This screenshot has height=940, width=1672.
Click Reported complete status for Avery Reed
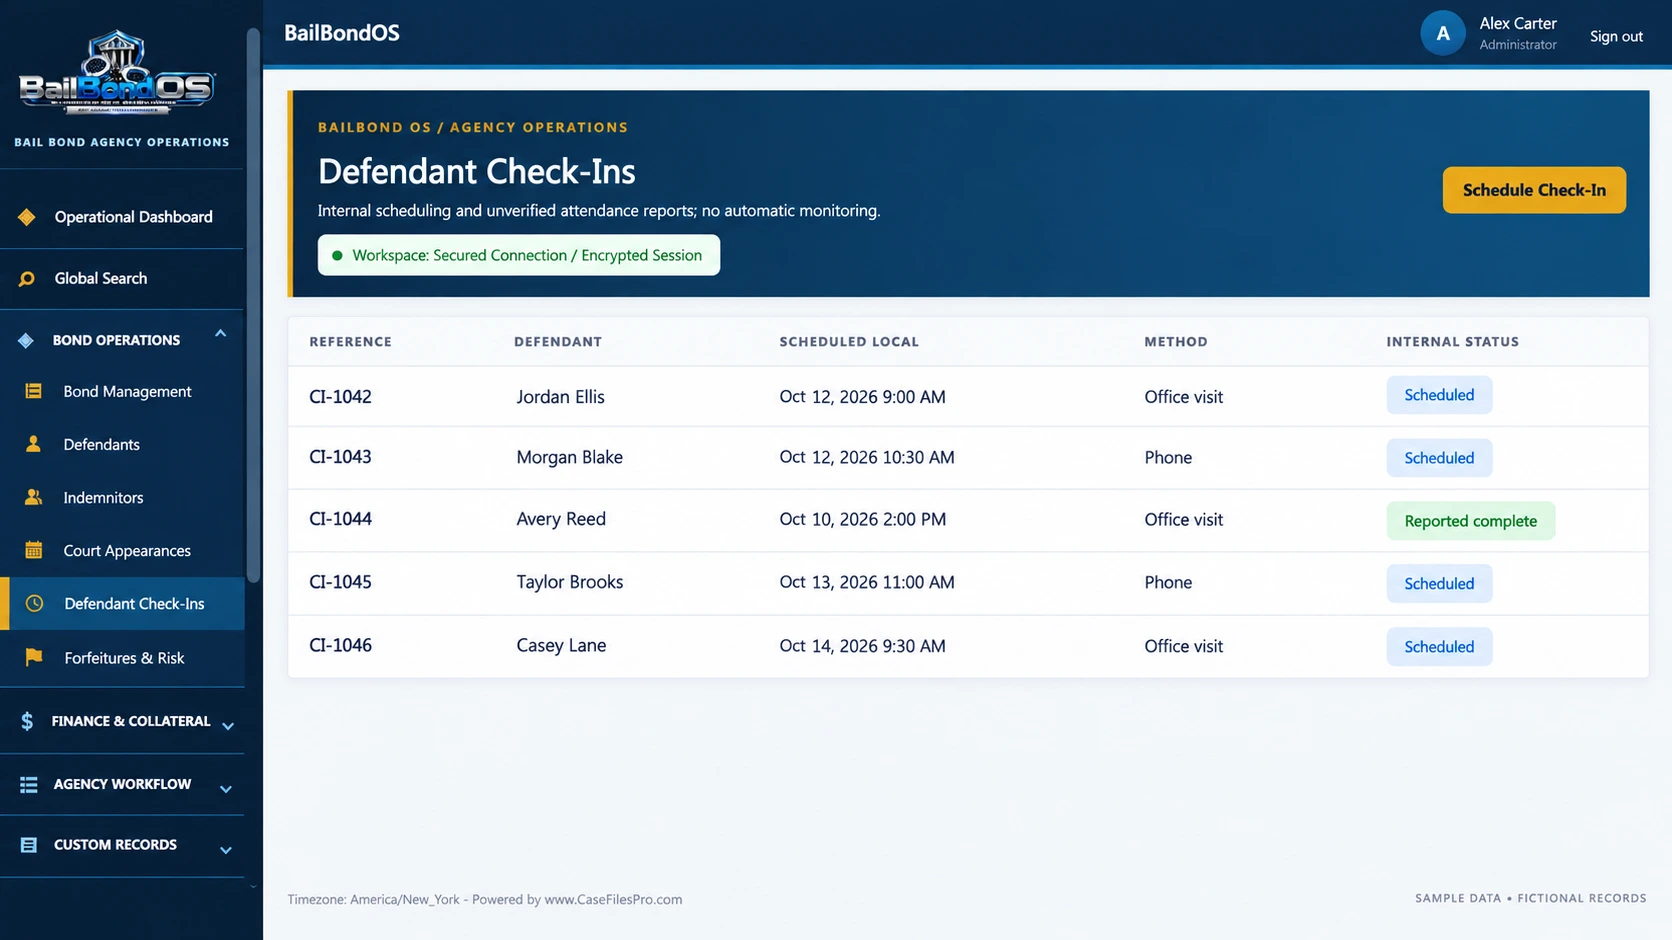[1470, 521]
